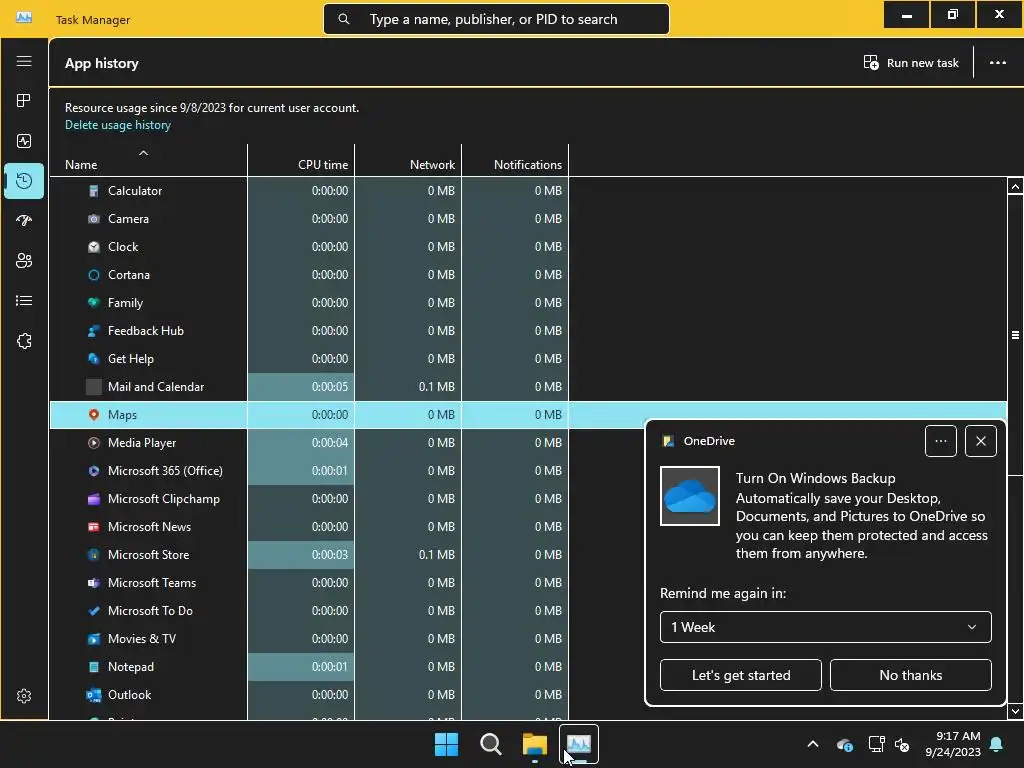Click Microsoft Store's 0.1 MB network cell
This screenshot has height=768, width=1024.
(408, 555)
